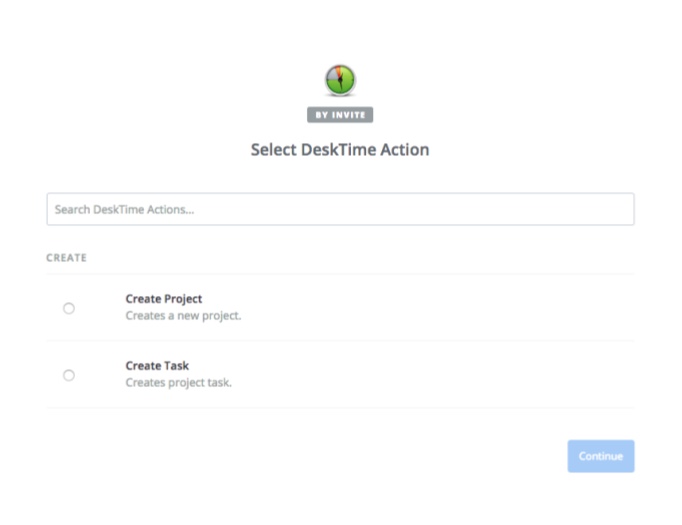Focus the Search DeskTime Actions field

[x=341, y=209]
